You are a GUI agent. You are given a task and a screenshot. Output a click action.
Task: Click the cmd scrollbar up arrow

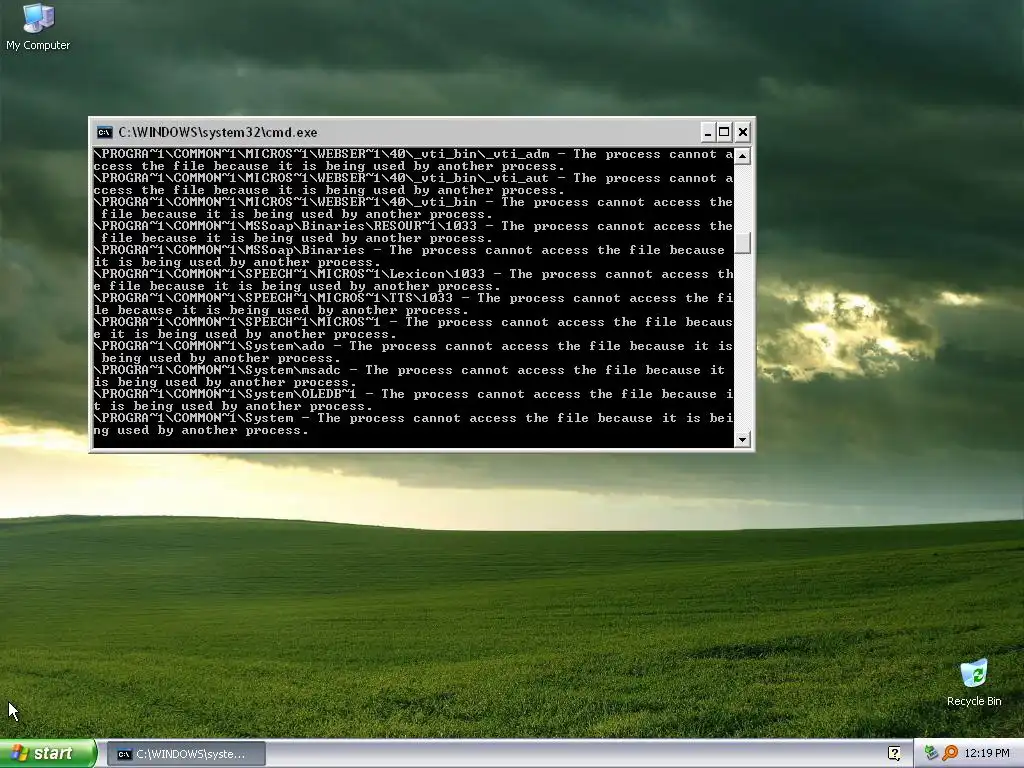tap(742, 156)
